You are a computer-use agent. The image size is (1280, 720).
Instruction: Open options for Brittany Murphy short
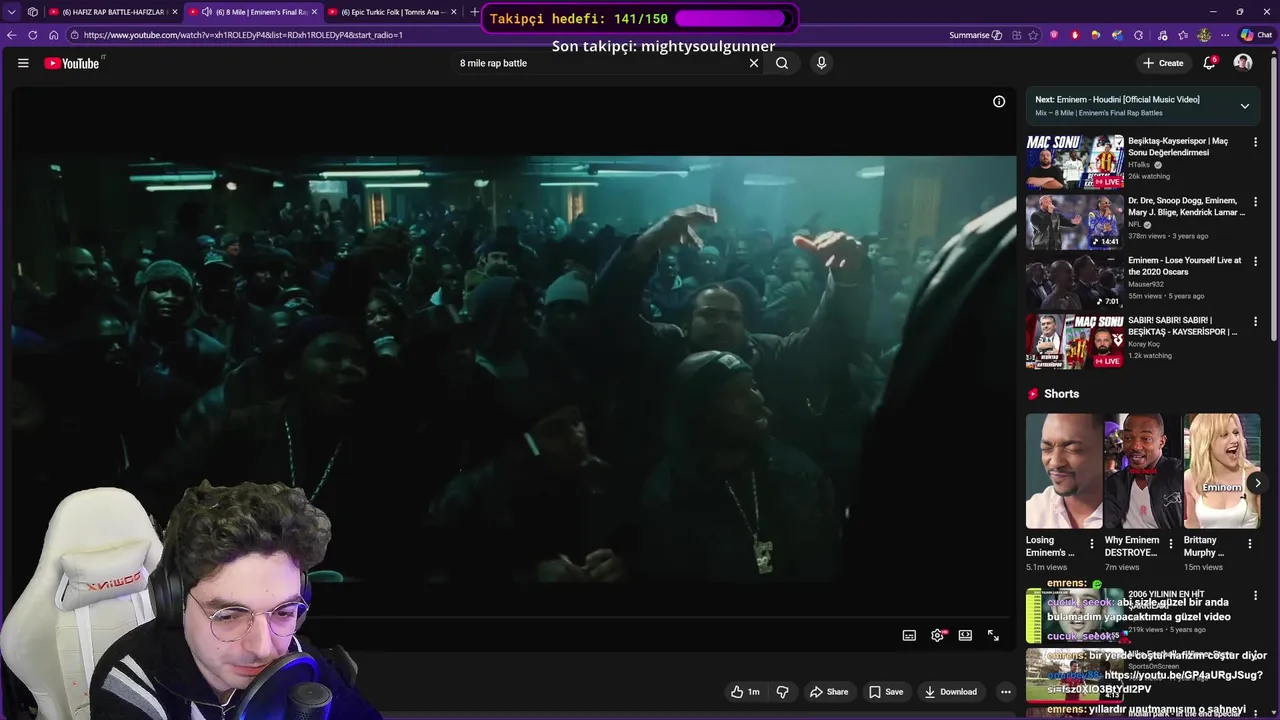(x=1249, y=544)
